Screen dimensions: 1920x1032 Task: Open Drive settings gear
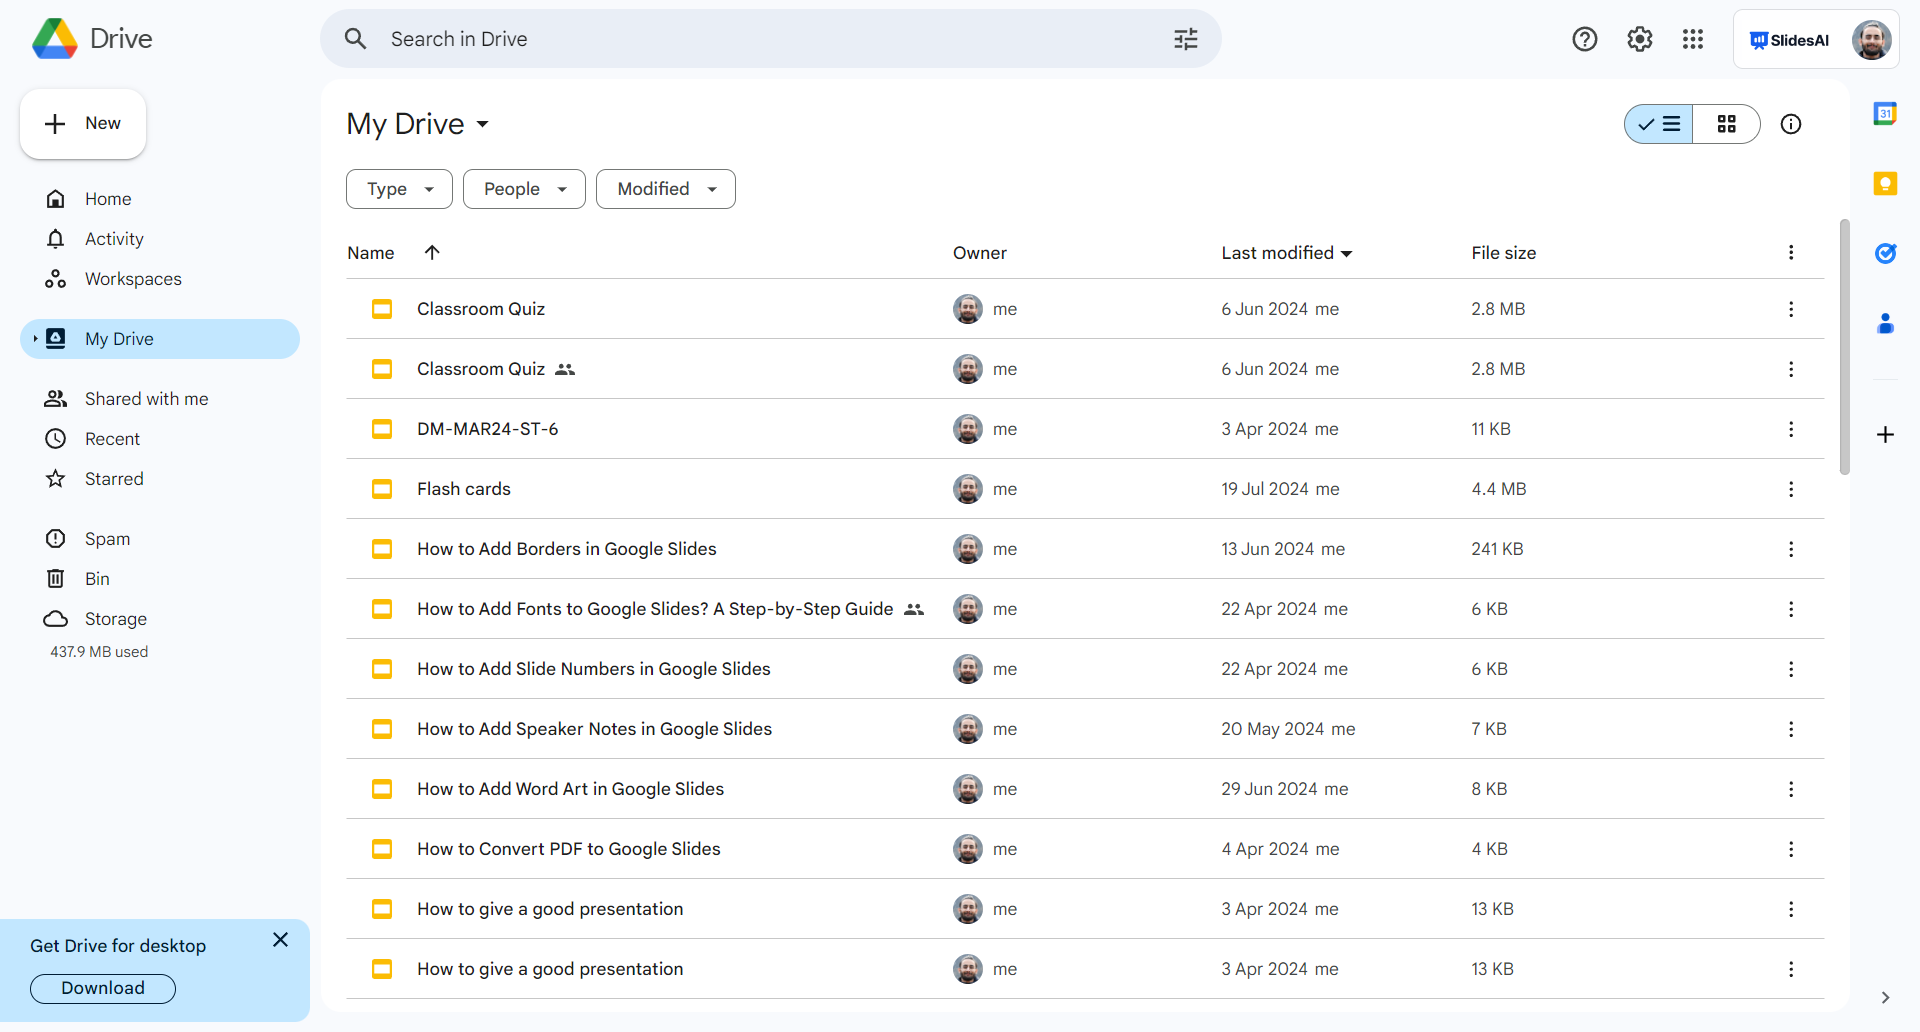point(1639,39)
